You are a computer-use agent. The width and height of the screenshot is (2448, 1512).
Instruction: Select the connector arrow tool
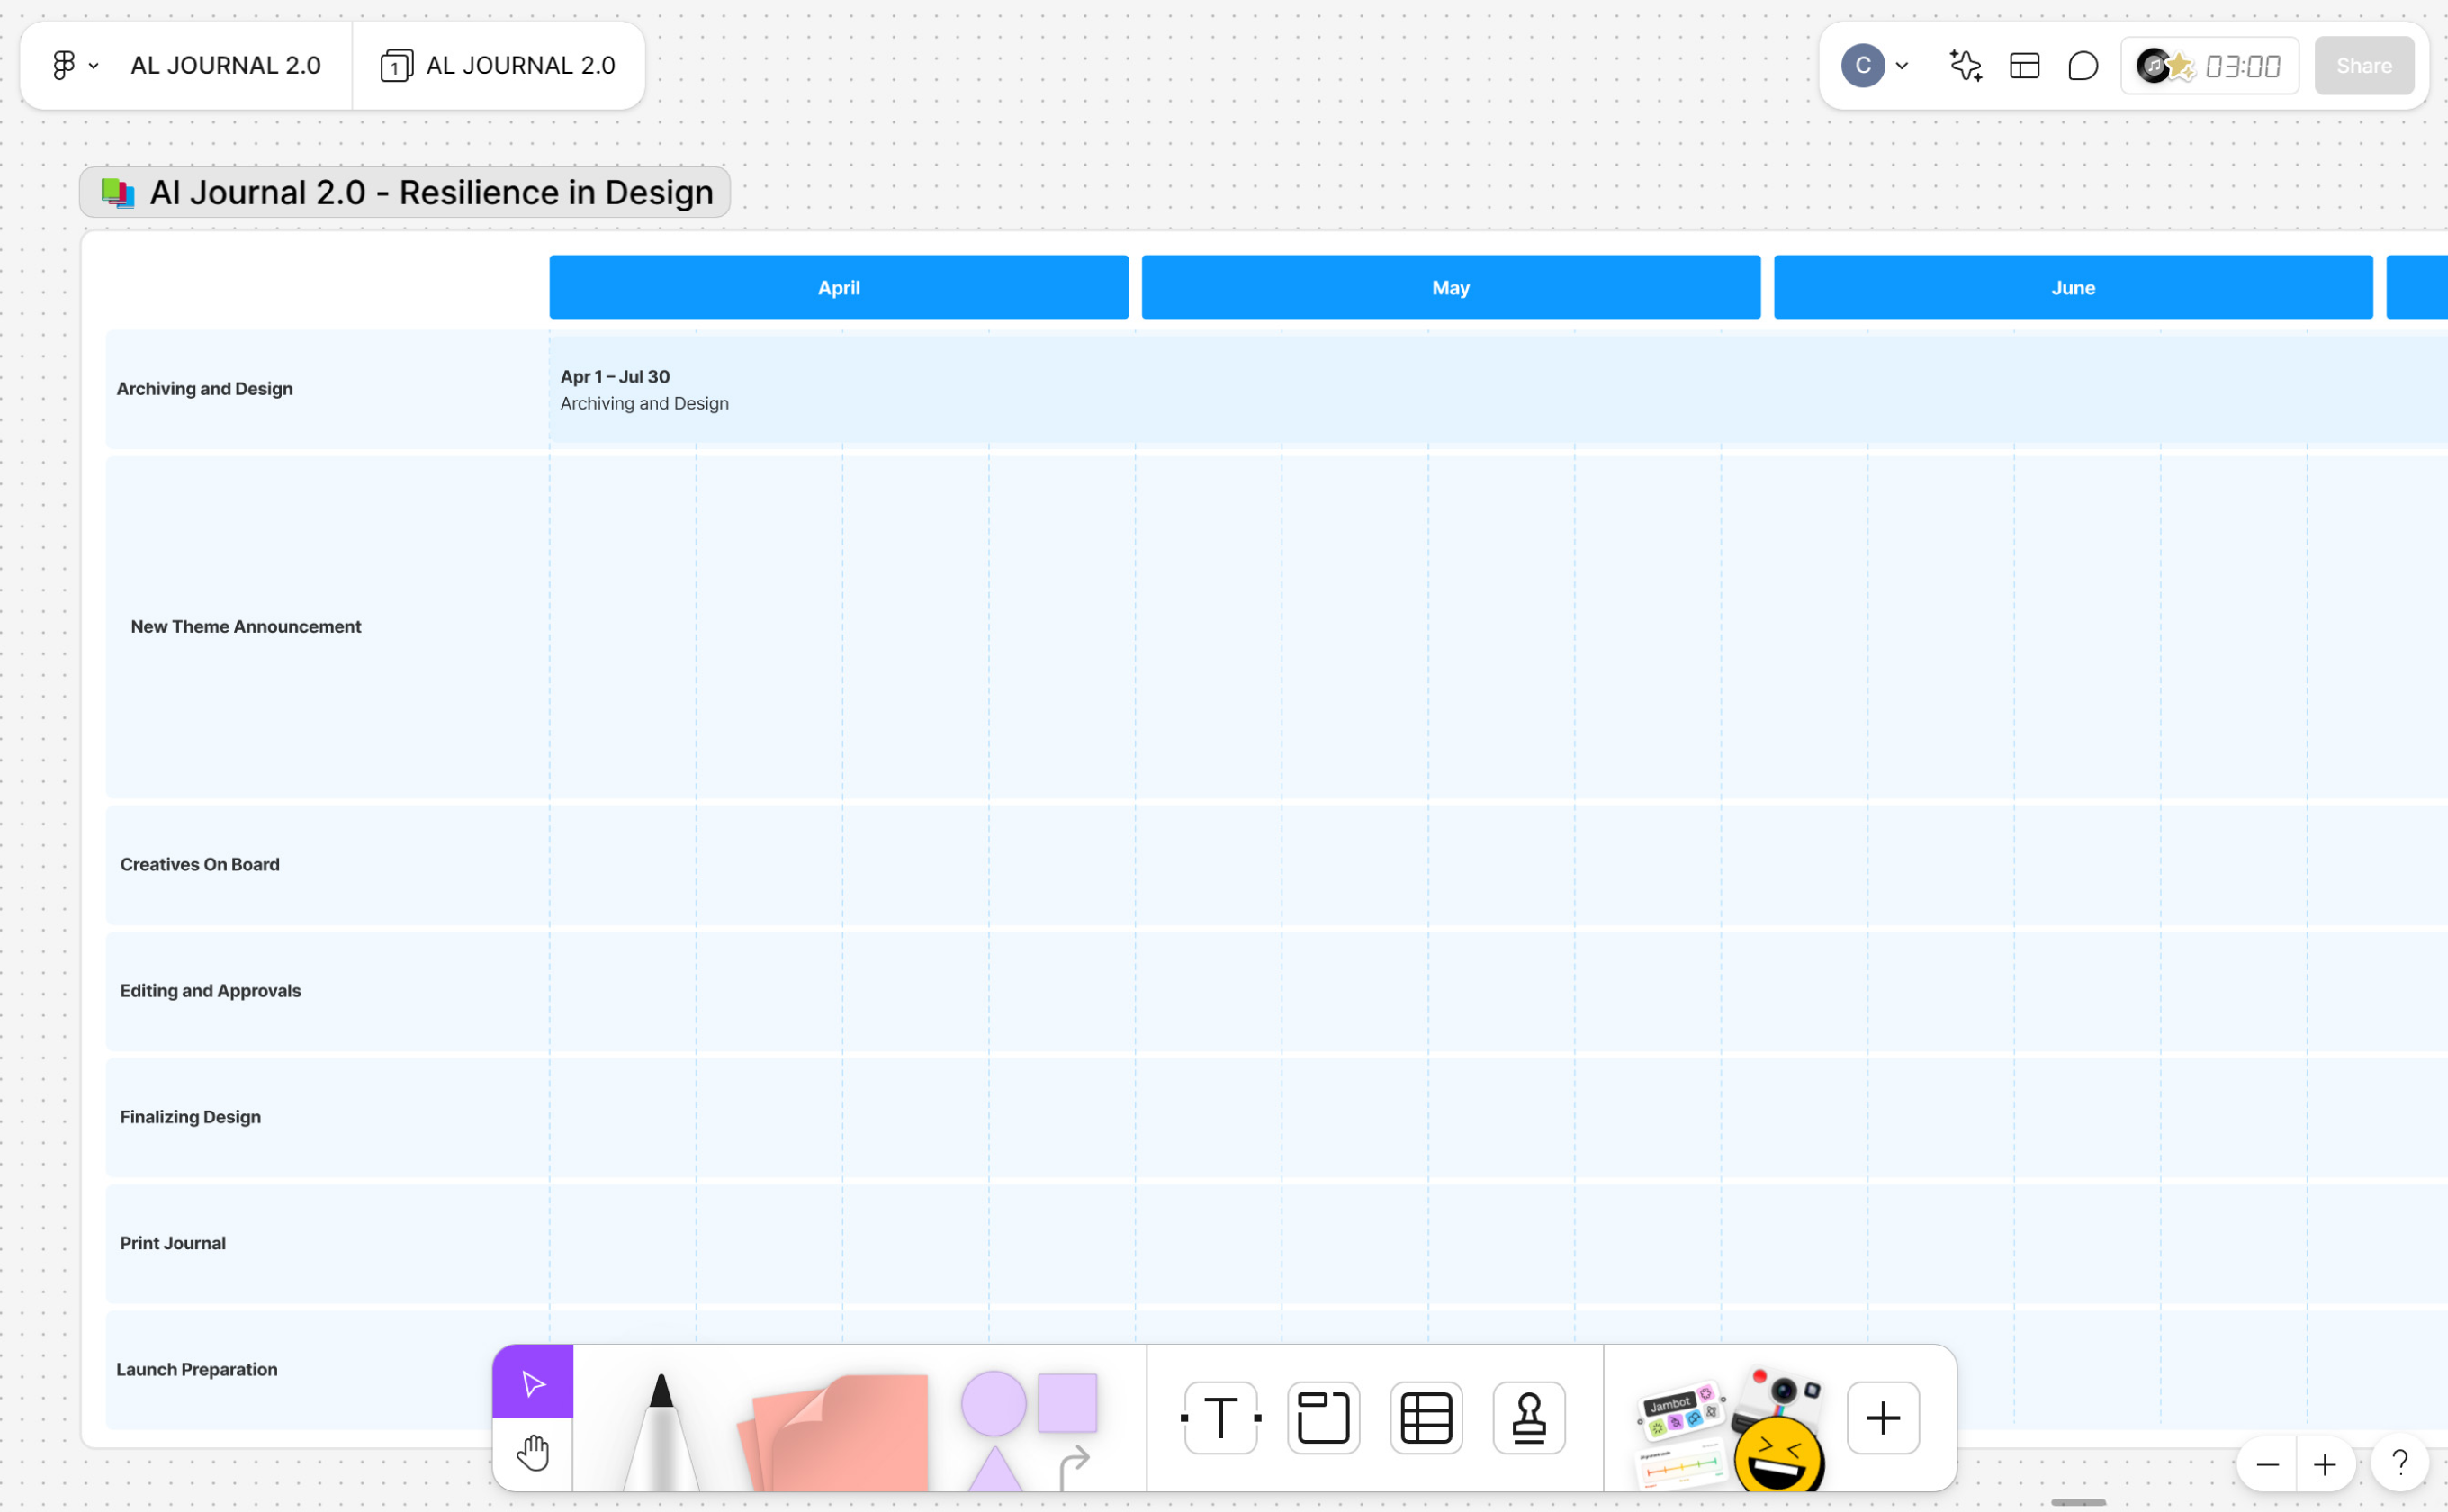(x=1074, y=1466)
